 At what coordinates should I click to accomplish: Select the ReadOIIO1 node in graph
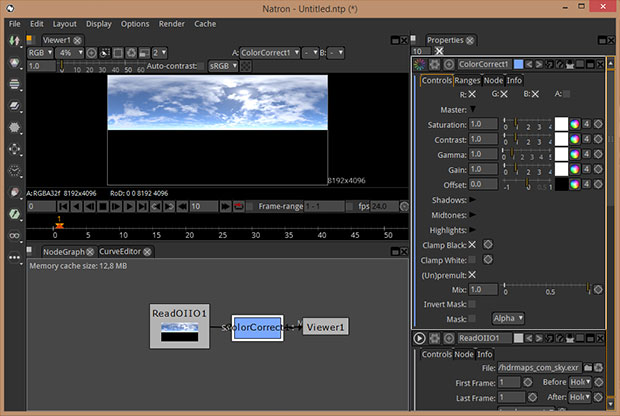(x=180, y=326)
